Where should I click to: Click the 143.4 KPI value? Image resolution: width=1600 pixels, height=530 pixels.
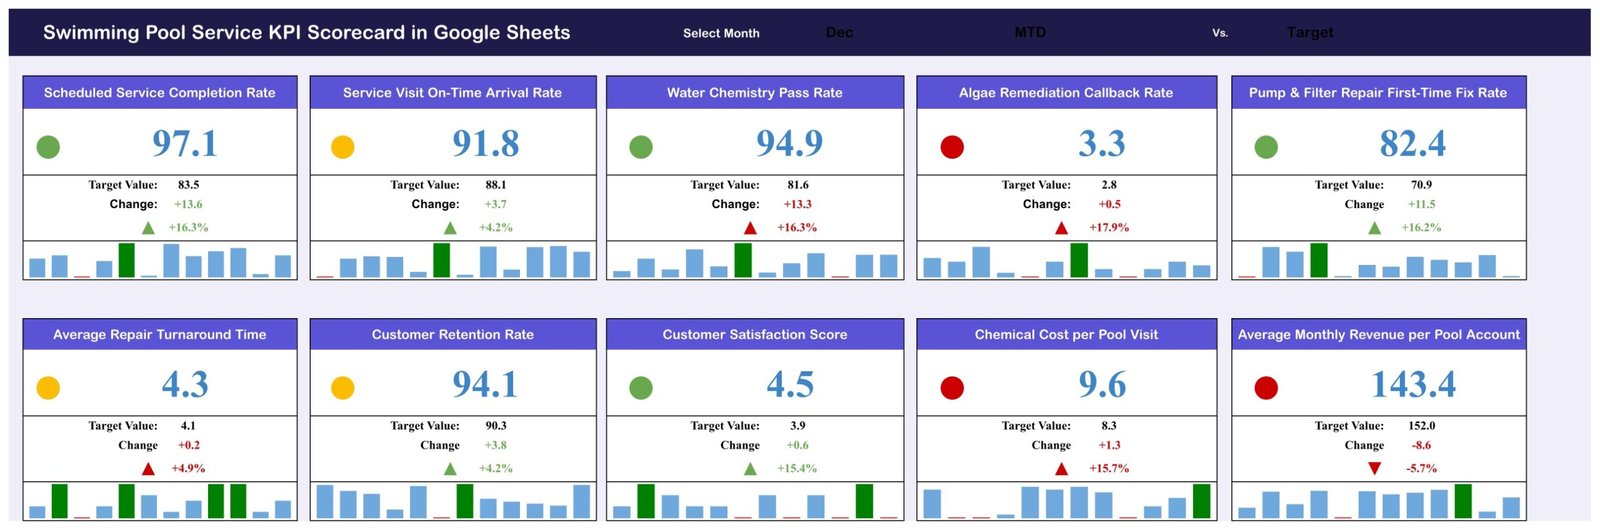tap(1413, 385)
